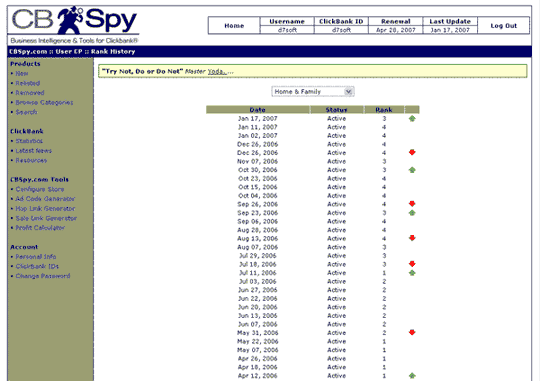Open the Hop Link Generator tool
Screen dimensions: 540x381
point(45,208)
